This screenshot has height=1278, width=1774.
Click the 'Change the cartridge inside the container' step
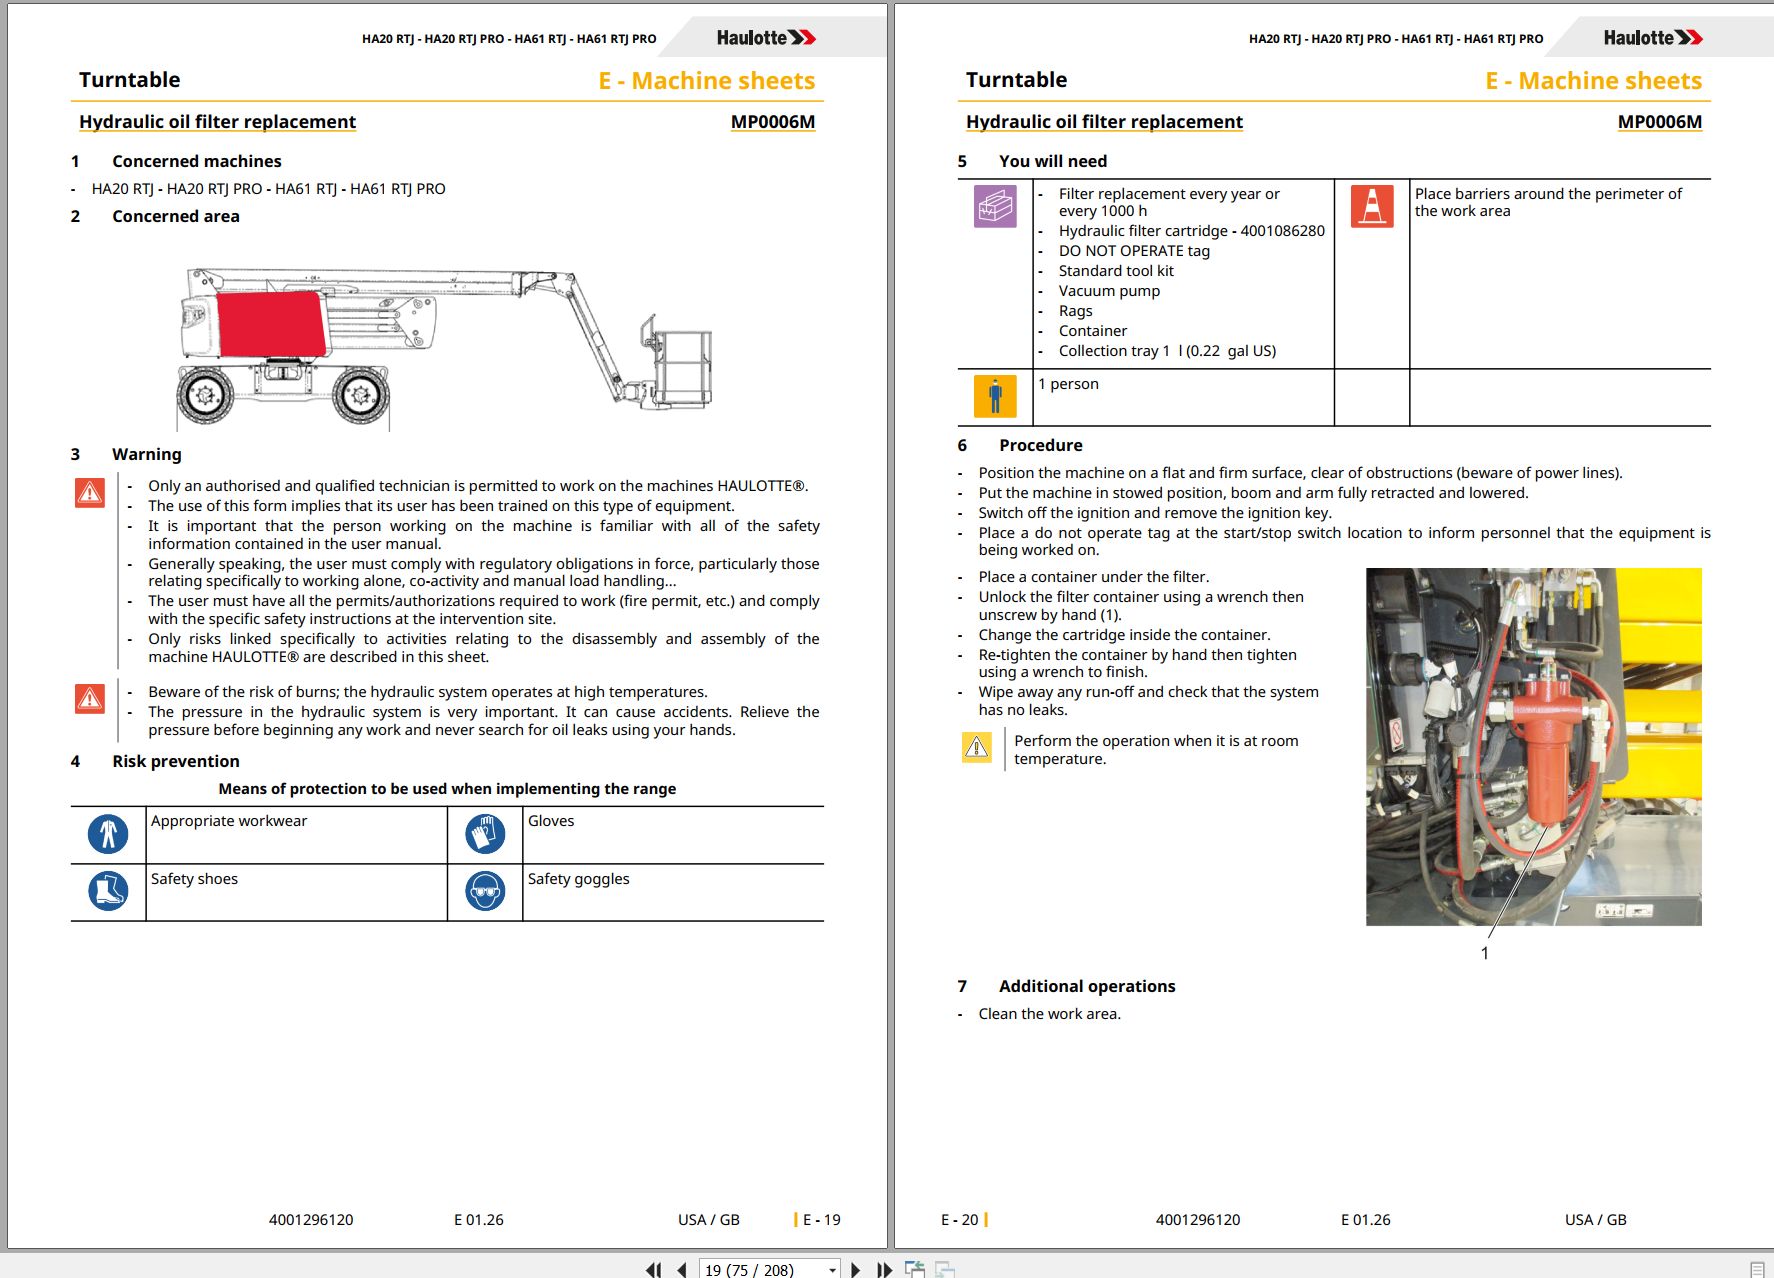[x=1124, y=635]
